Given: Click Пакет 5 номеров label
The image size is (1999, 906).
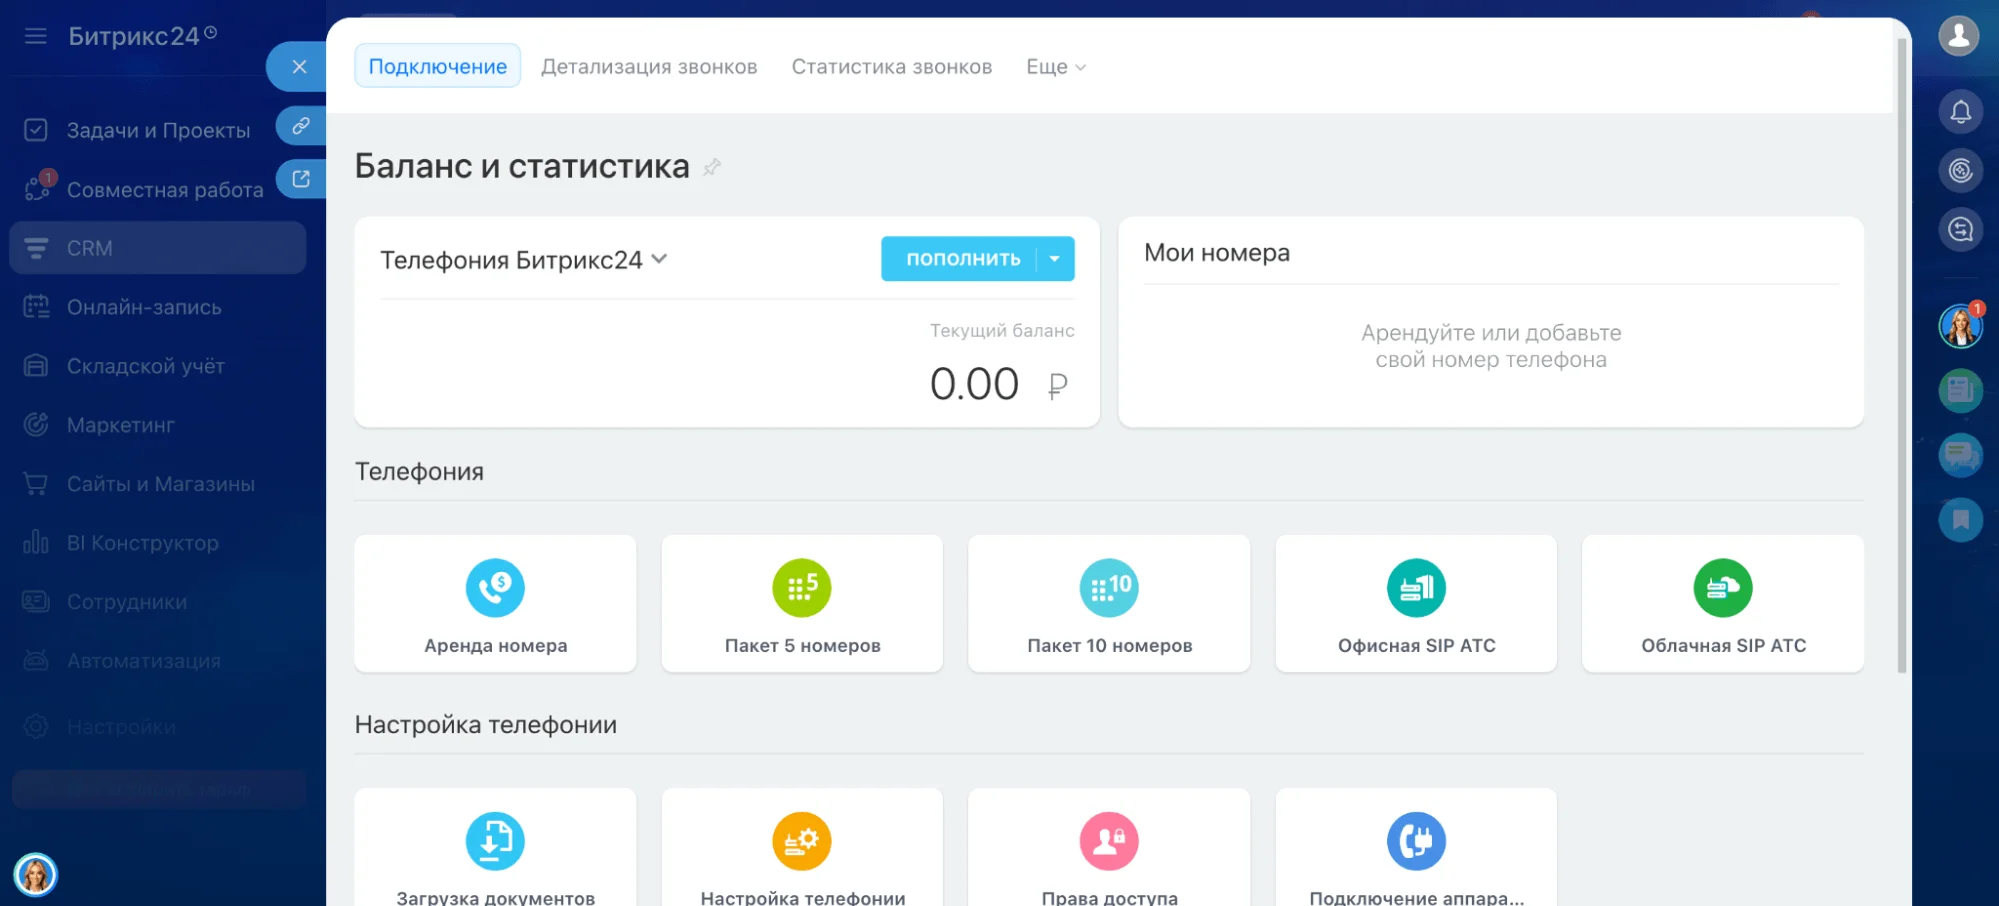Looking at the screenshot, I should [x=802, y=646].
